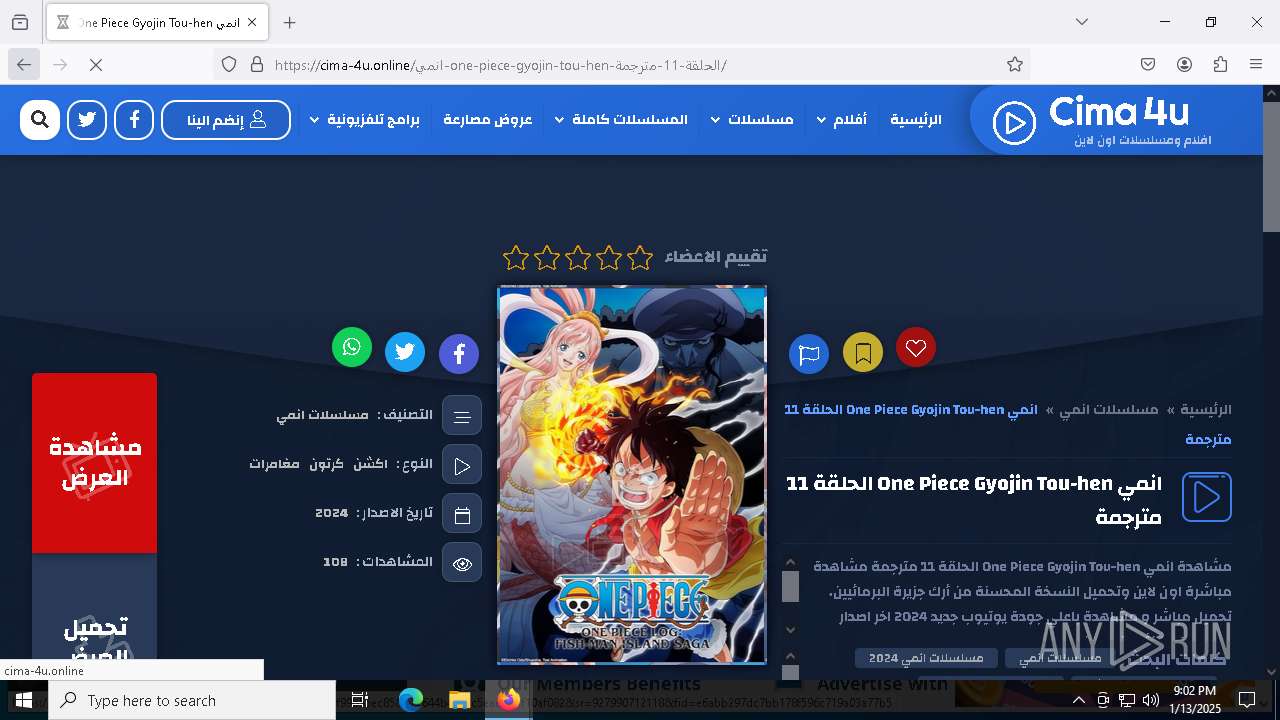Rate with the first star on the left
1280x720 pixels.
tap(516, 258)
